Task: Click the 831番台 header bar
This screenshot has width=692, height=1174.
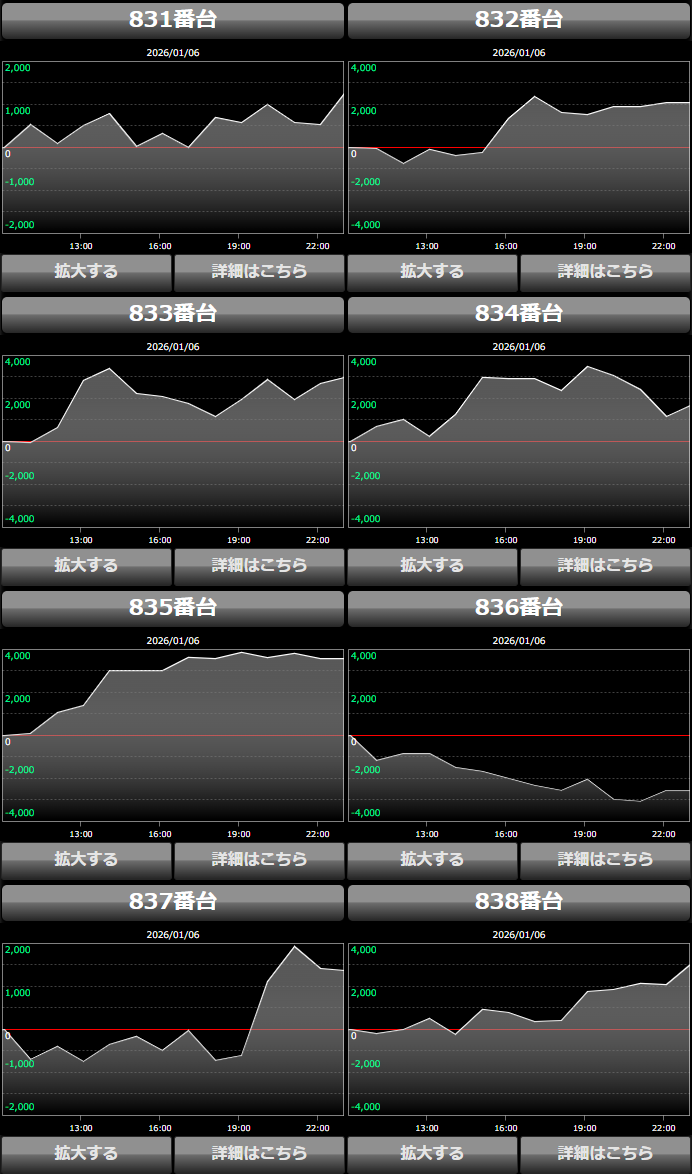Action: point(173,20)
